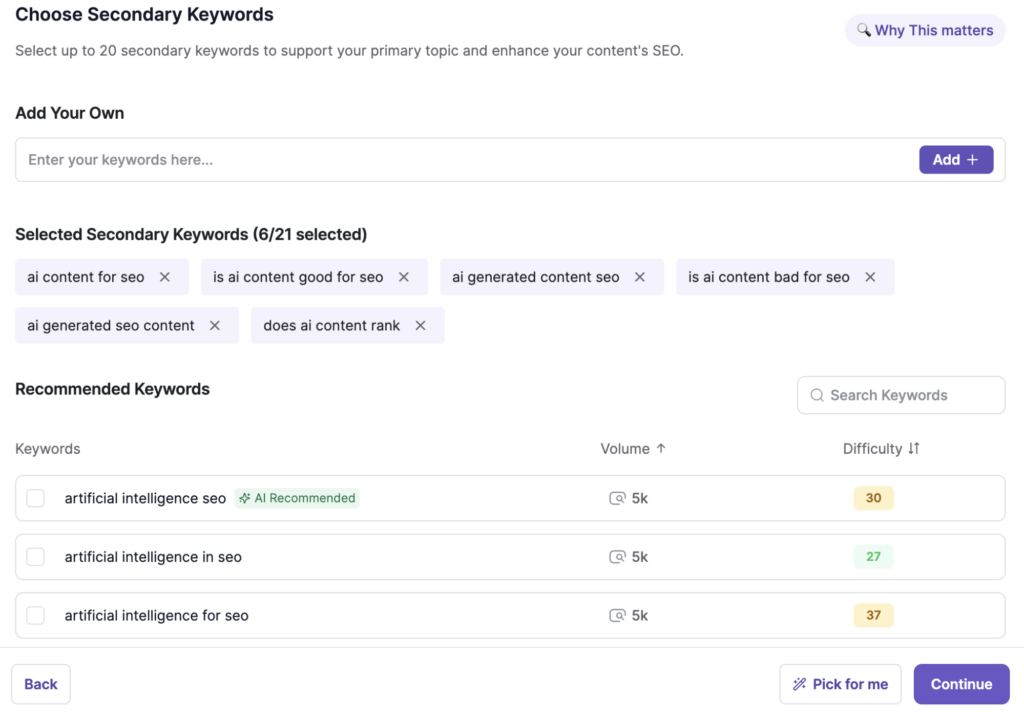1024x718 pixels.
Task: Sort keywords by the Volume column arrow
Action: (661, 449)
